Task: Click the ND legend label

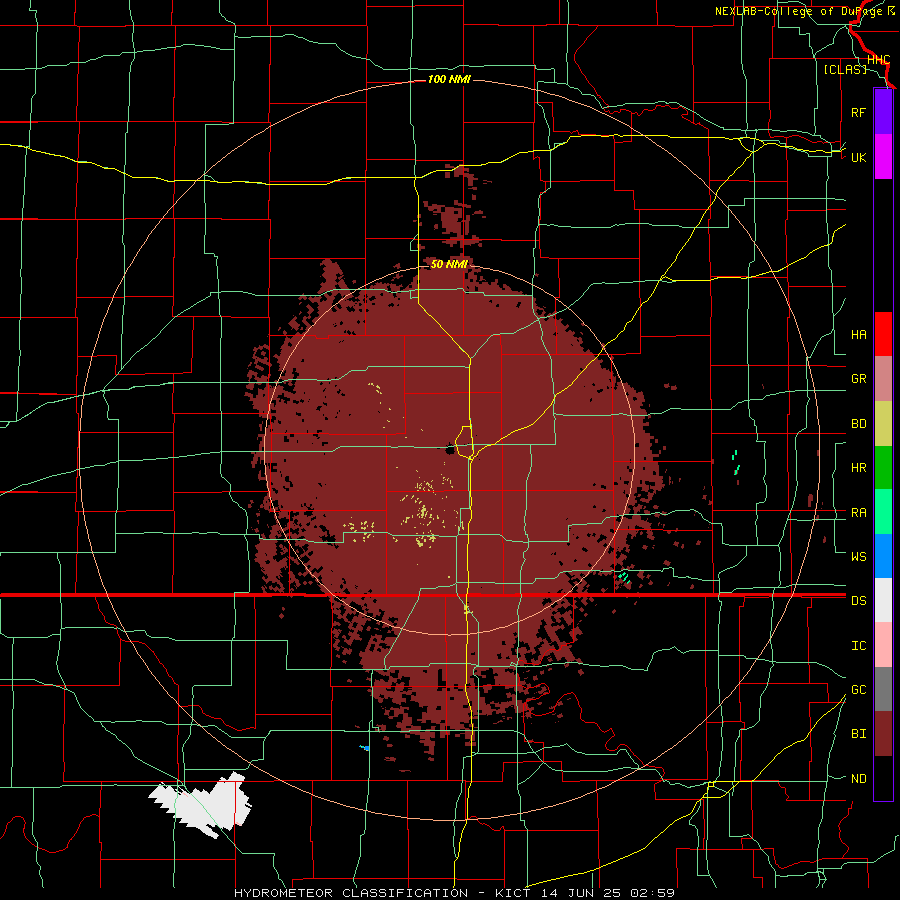Action: pos(858,779)
